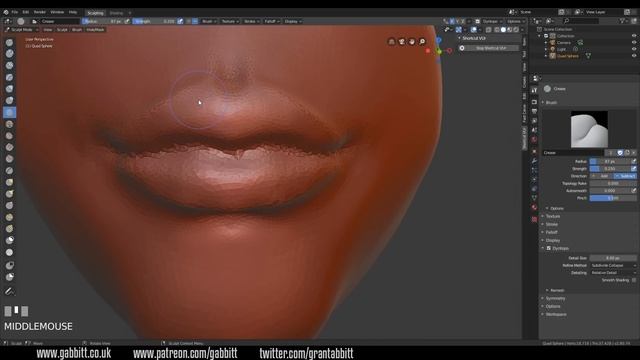Select the Clay sculpt brush

click(x=9, y=53)
